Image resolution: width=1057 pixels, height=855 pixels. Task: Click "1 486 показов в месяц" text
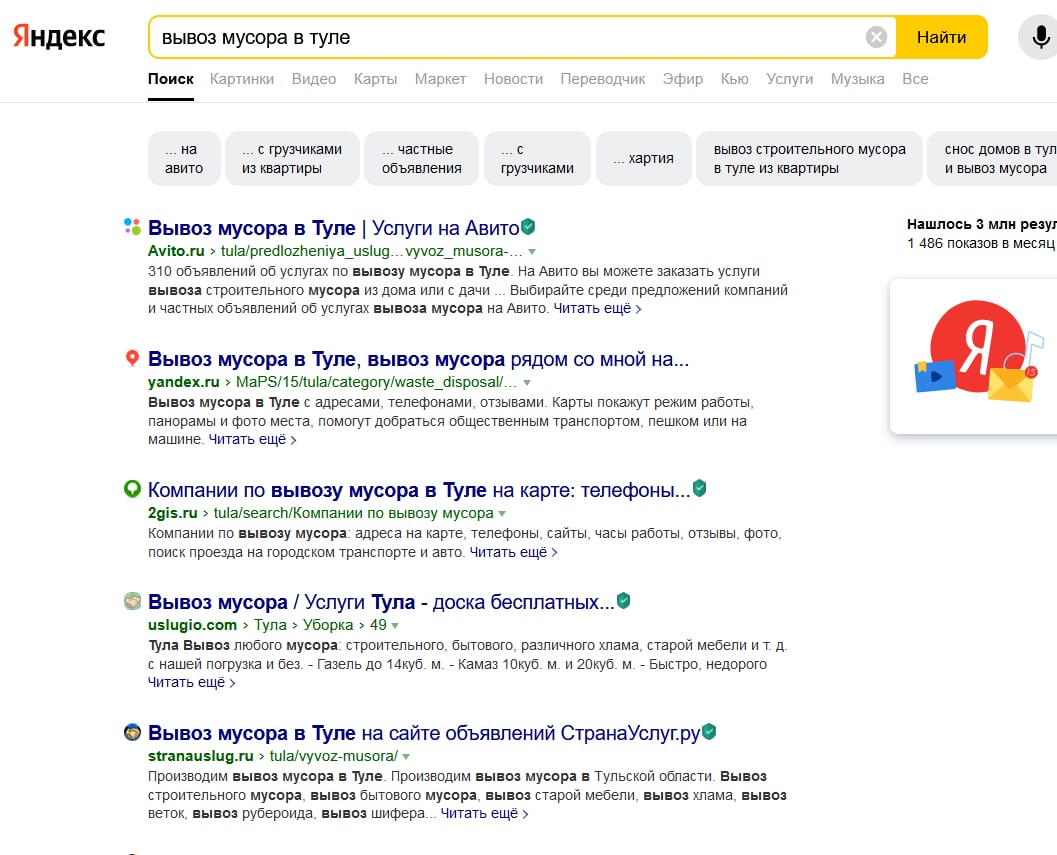tap(981, 243)
